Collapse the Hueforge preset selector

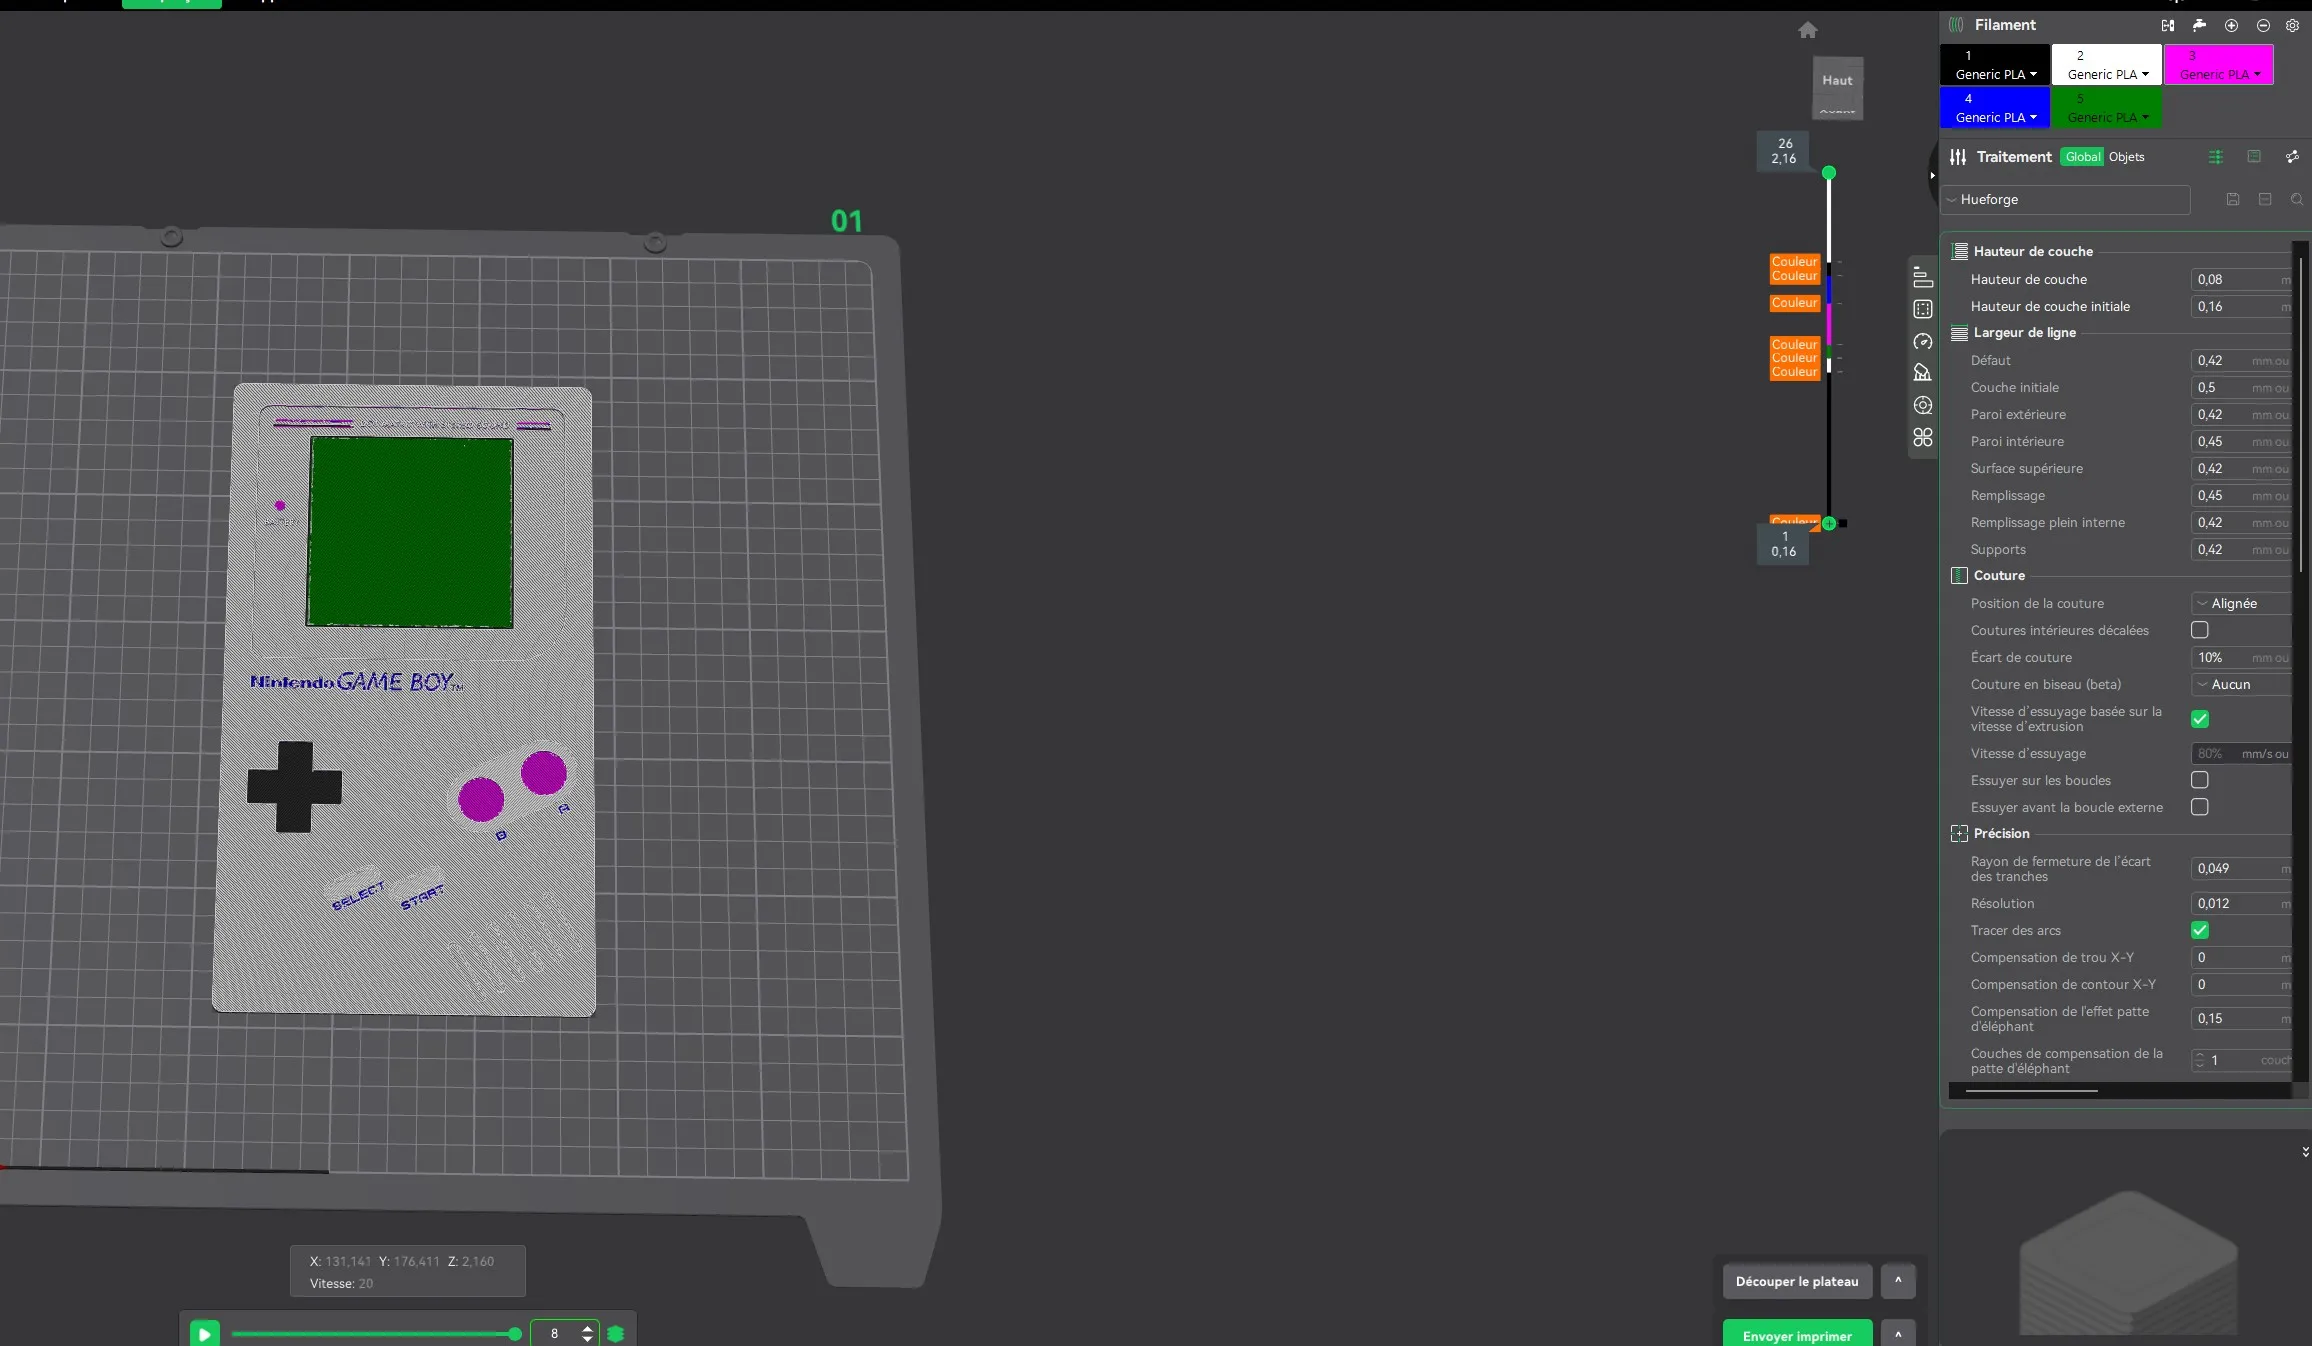[x=1951, y=199]
